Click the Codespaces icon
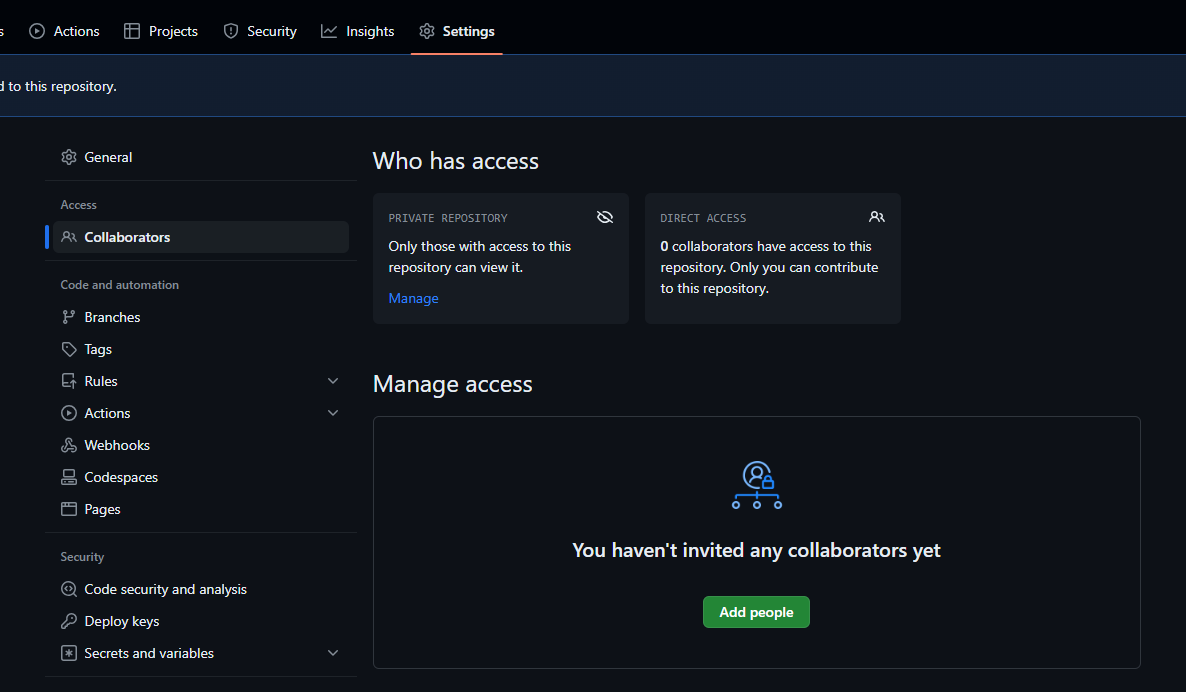1186x692 pixels. pyautogui.click(x=69, y=477)
